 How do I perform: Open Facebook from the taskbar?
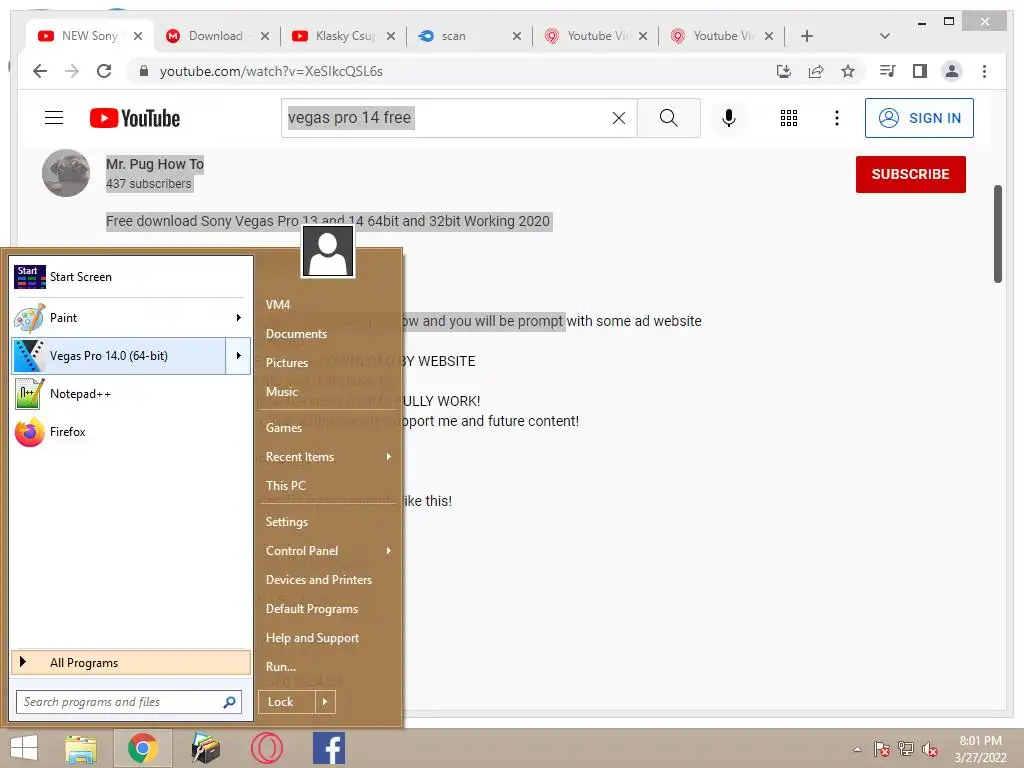pos(328,748)
